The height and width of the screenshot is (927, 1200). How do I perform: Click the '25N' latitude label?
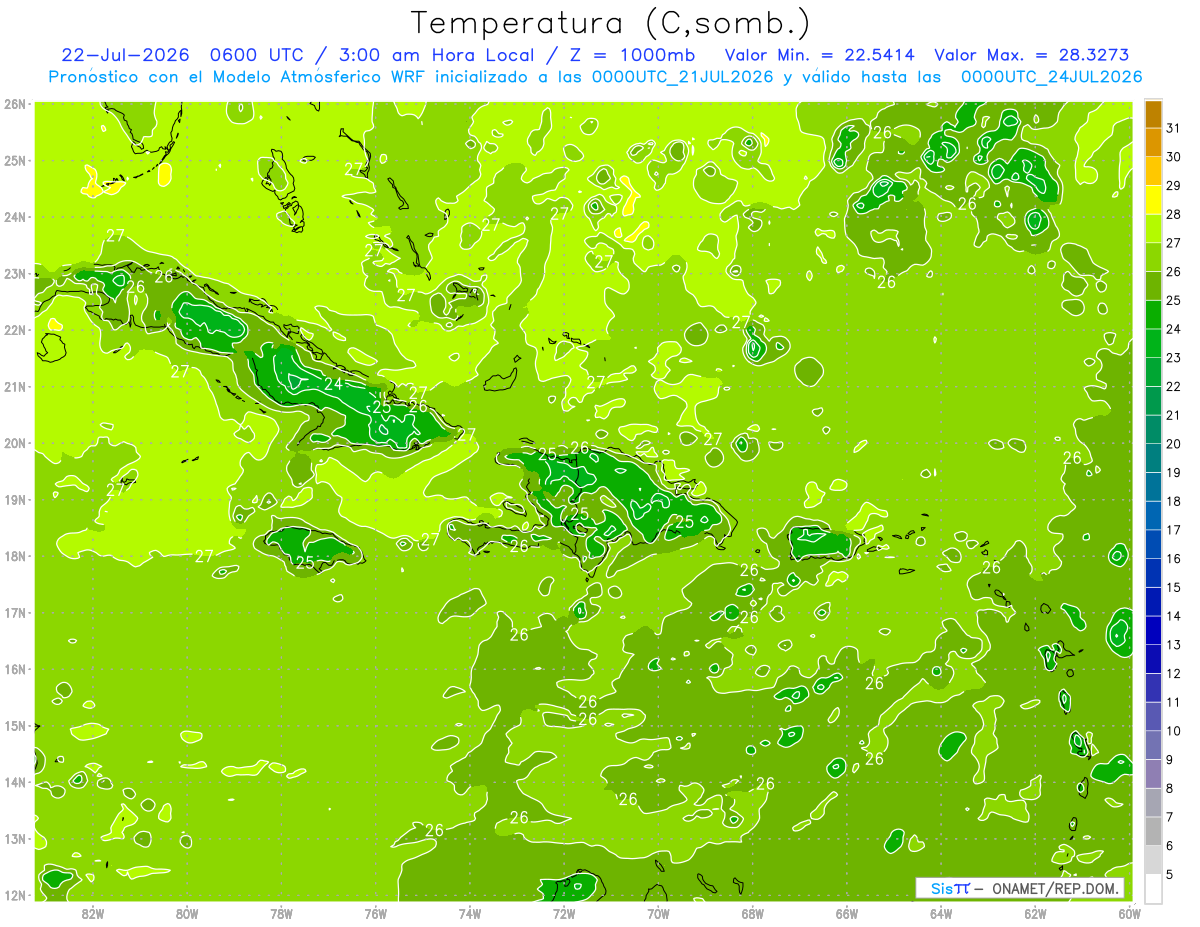(x=16, y=160)
